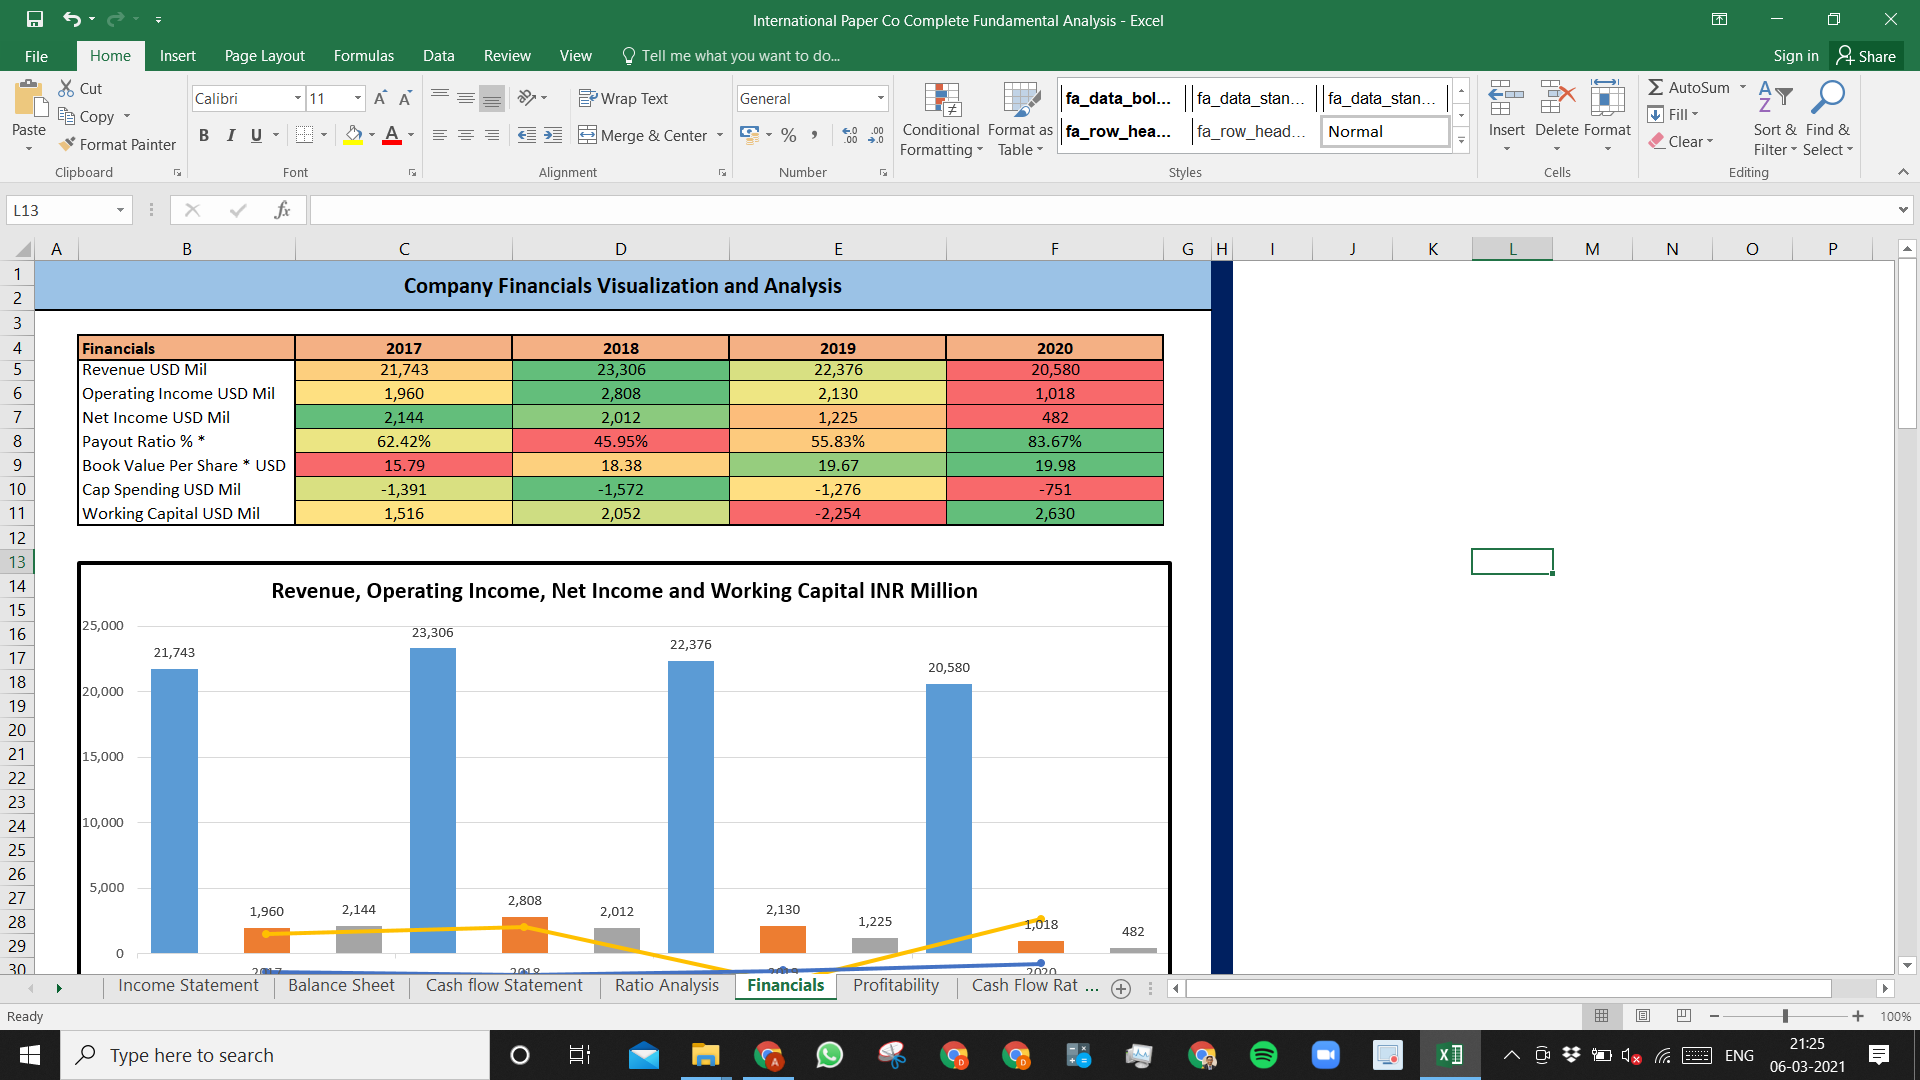Click the Percent Style icon

[x=789, y=135]
